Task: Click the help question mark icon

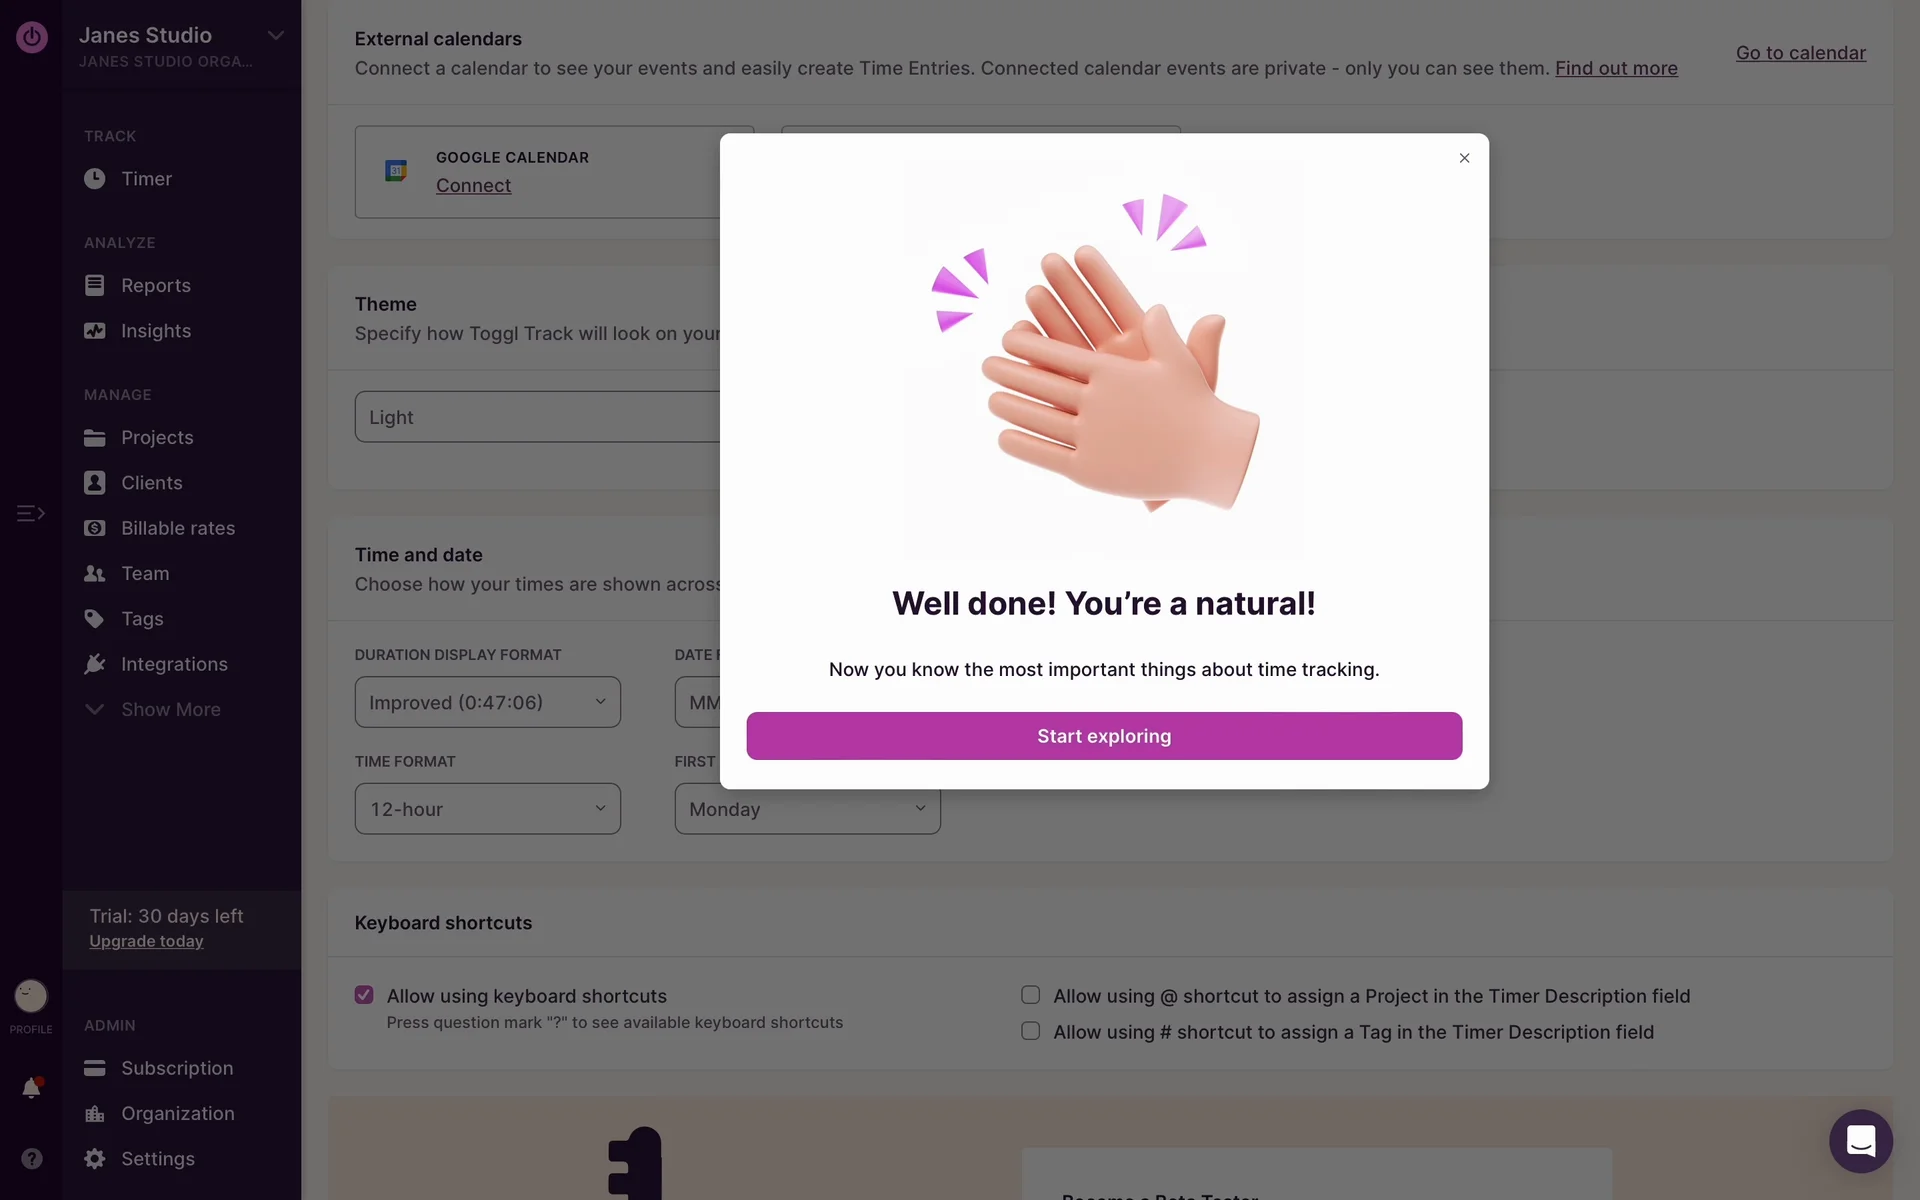Action: pyautogui.click(x=31, y=1158)
